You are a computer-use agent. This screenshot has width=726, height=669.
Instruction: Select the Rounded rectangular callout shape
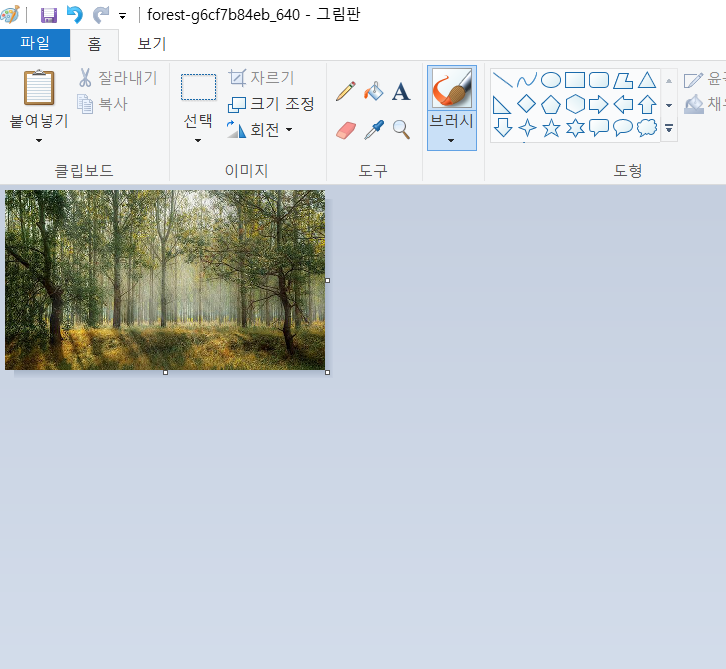pos(599,128)
